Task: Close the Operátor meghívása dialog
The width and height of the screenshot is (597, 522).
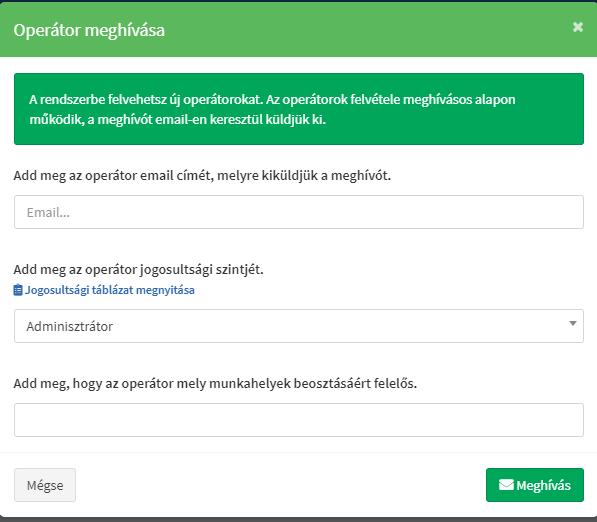Action: tap(578, 27)
